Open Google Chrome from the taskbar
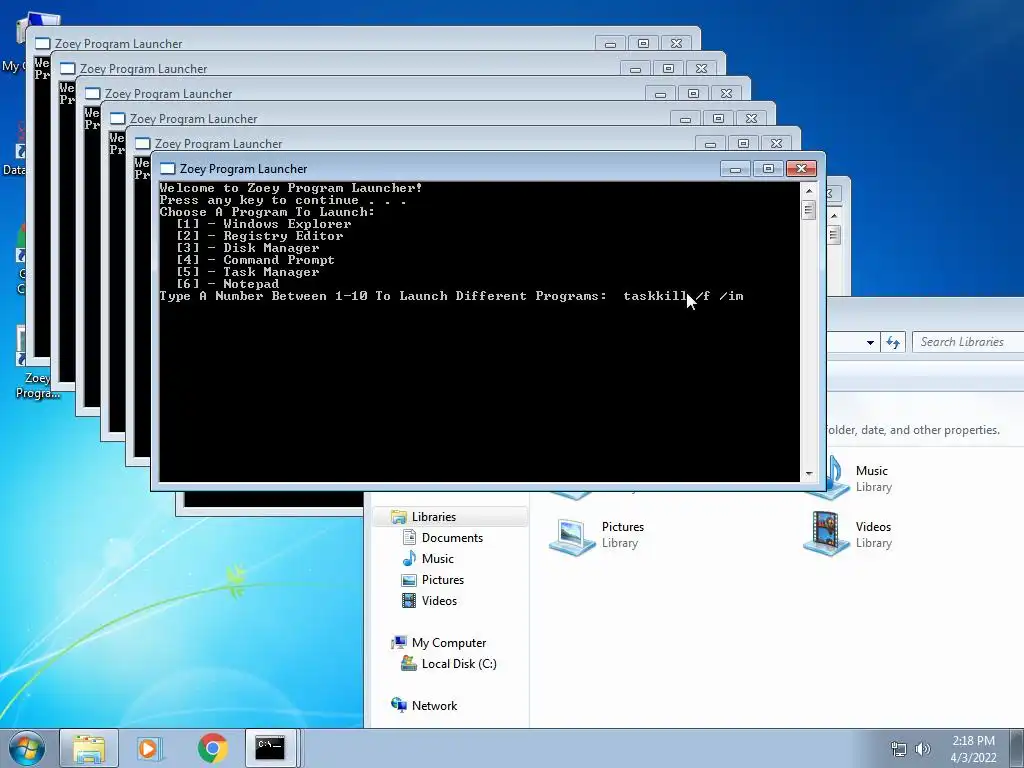1024x768 pixels. coord(212,748)
